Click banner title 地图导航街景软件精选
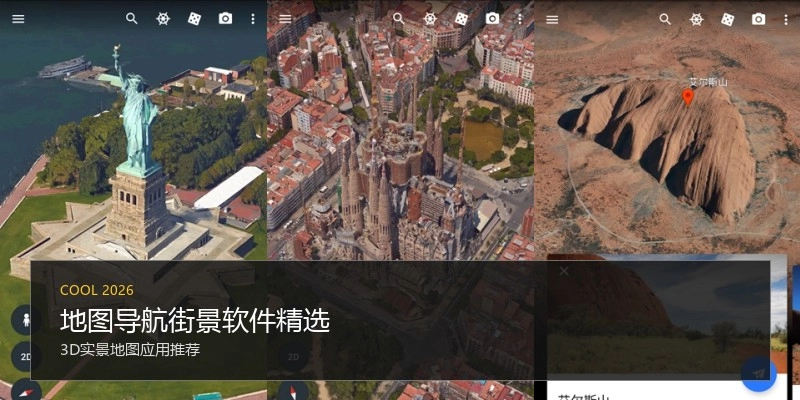Image resolution: width=800 pixels, height=400 pixels. tap(195, 321)
